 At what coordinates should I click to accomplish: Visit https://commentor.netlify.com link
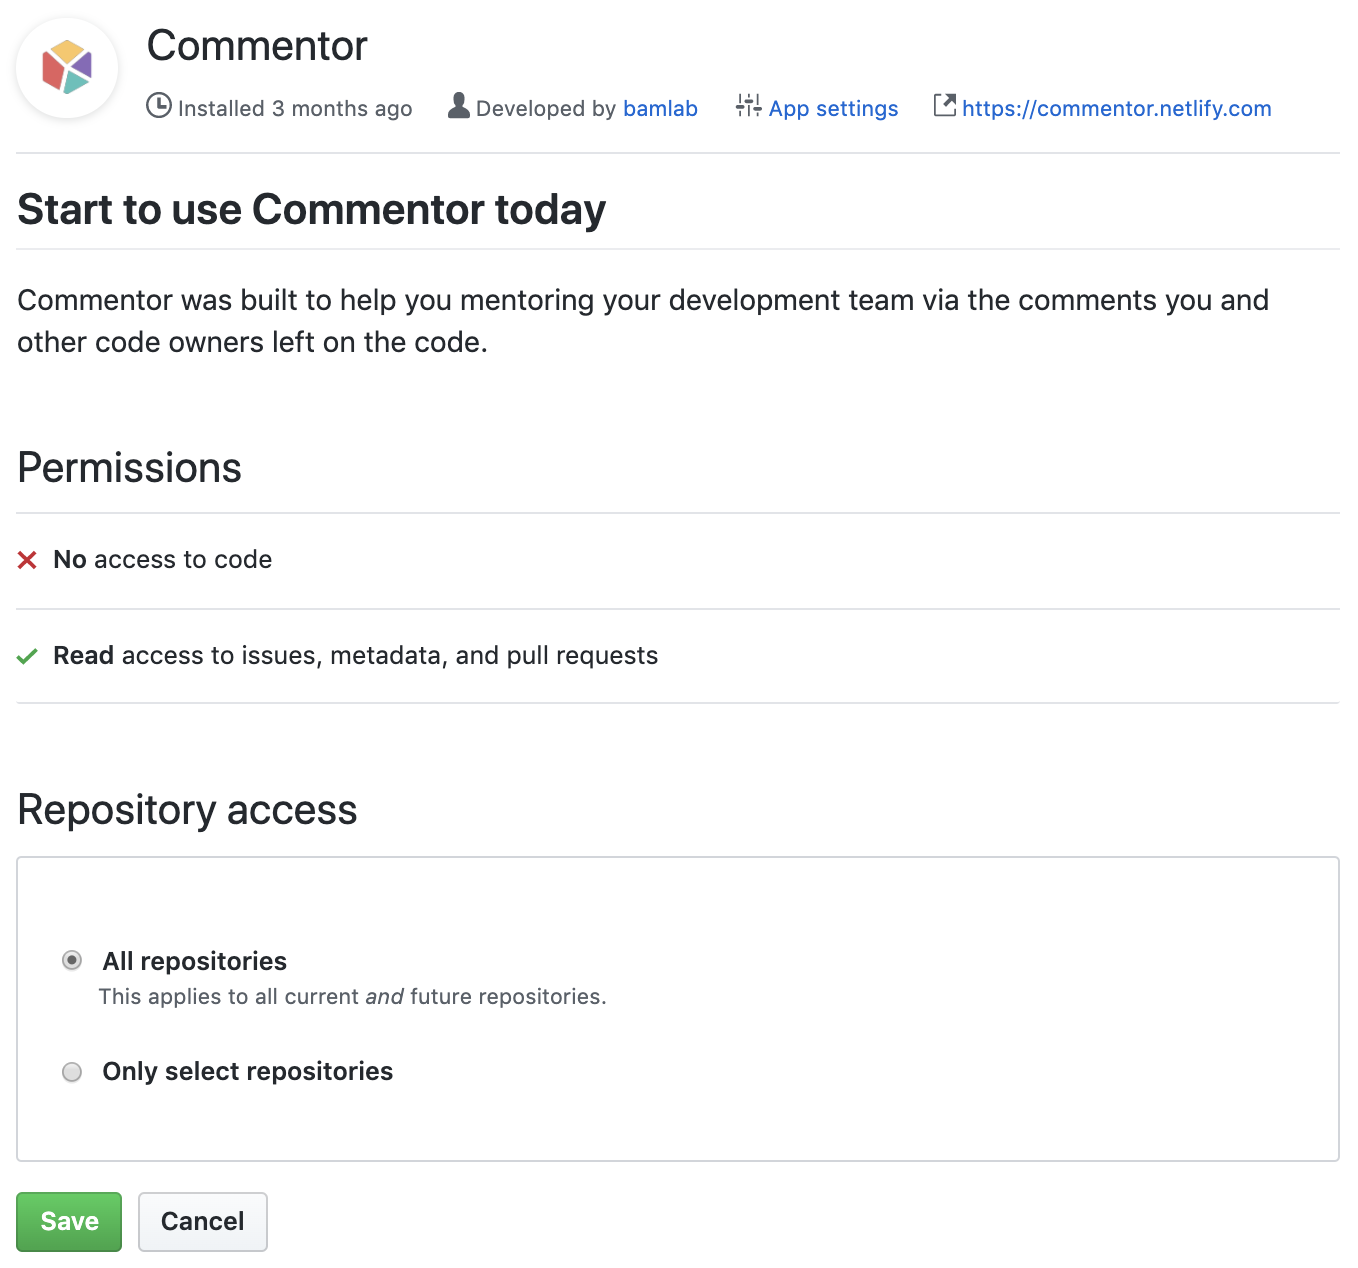[1116, 108]
